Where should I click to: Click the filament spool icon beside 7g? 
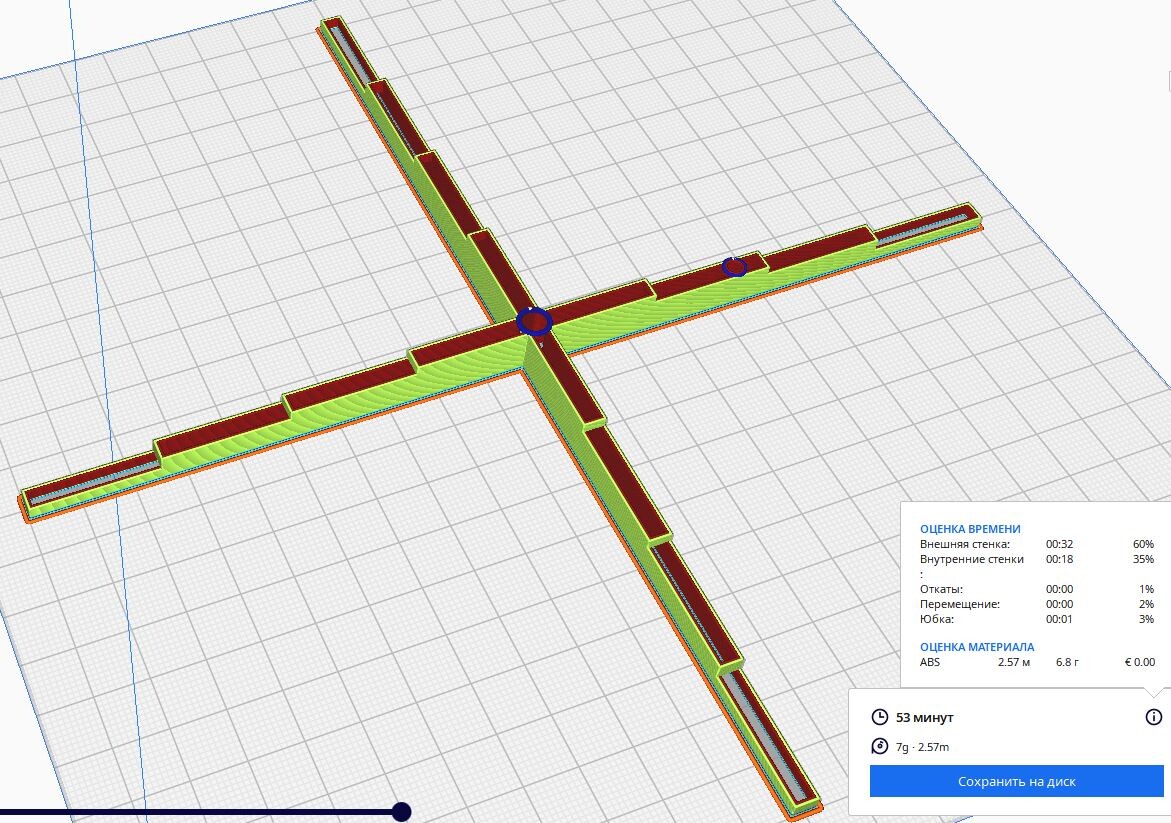(x=880, y=746)
